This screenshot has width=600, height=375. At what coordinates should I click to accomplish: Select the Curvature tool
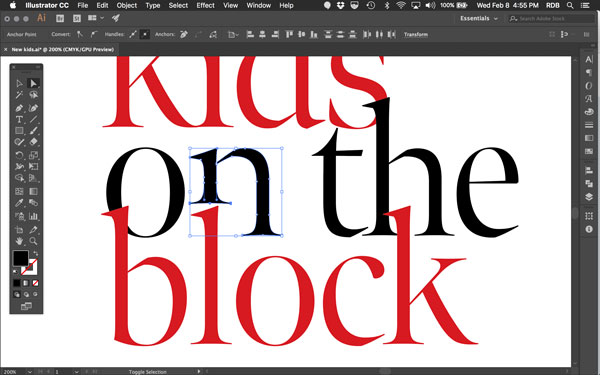click(x=33, y=108)
